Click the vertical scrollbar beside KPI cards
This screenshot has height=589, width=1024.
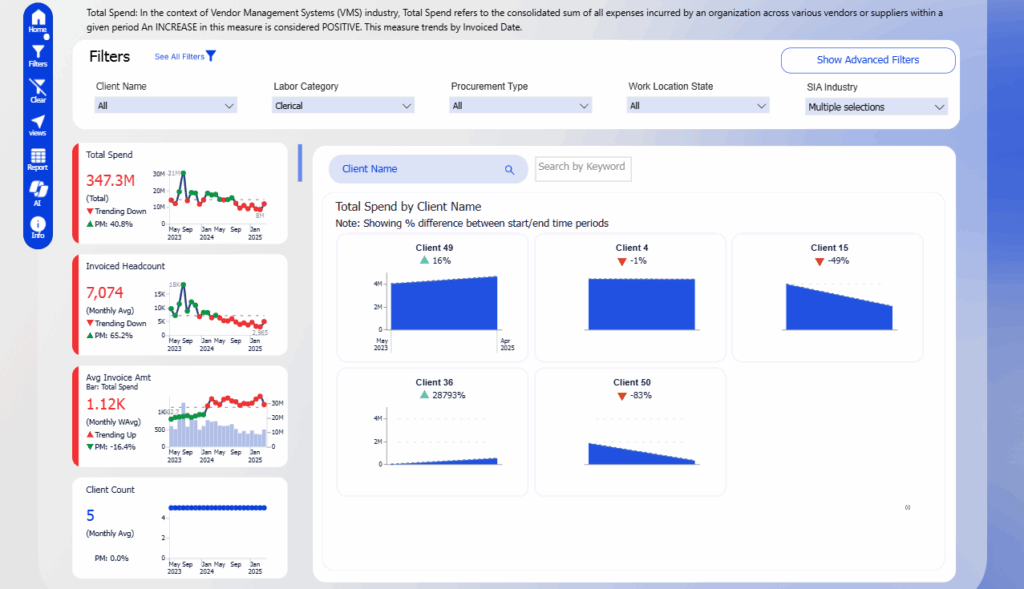pos(299,163)
